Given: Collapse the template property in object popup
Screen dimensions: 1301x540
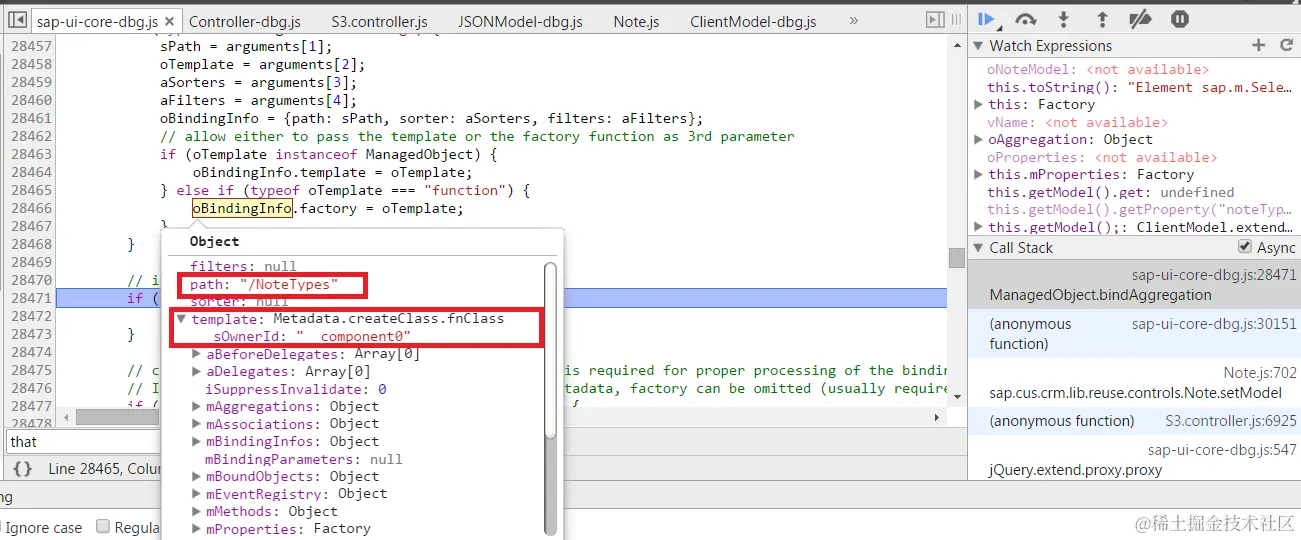Looking at the screenshot, I should (181, 319).
